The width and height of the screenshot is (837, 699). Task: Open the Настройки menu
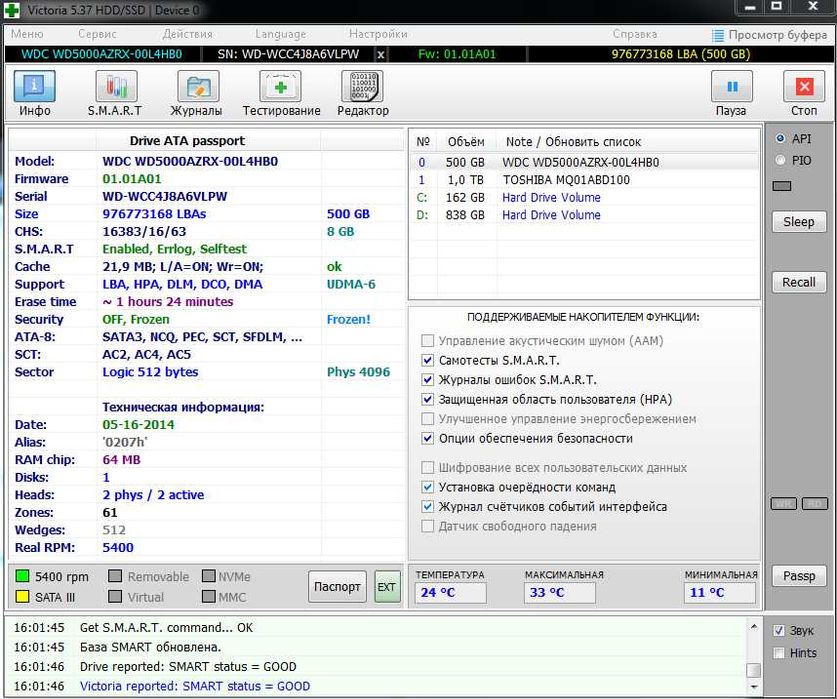pos(378,34)
